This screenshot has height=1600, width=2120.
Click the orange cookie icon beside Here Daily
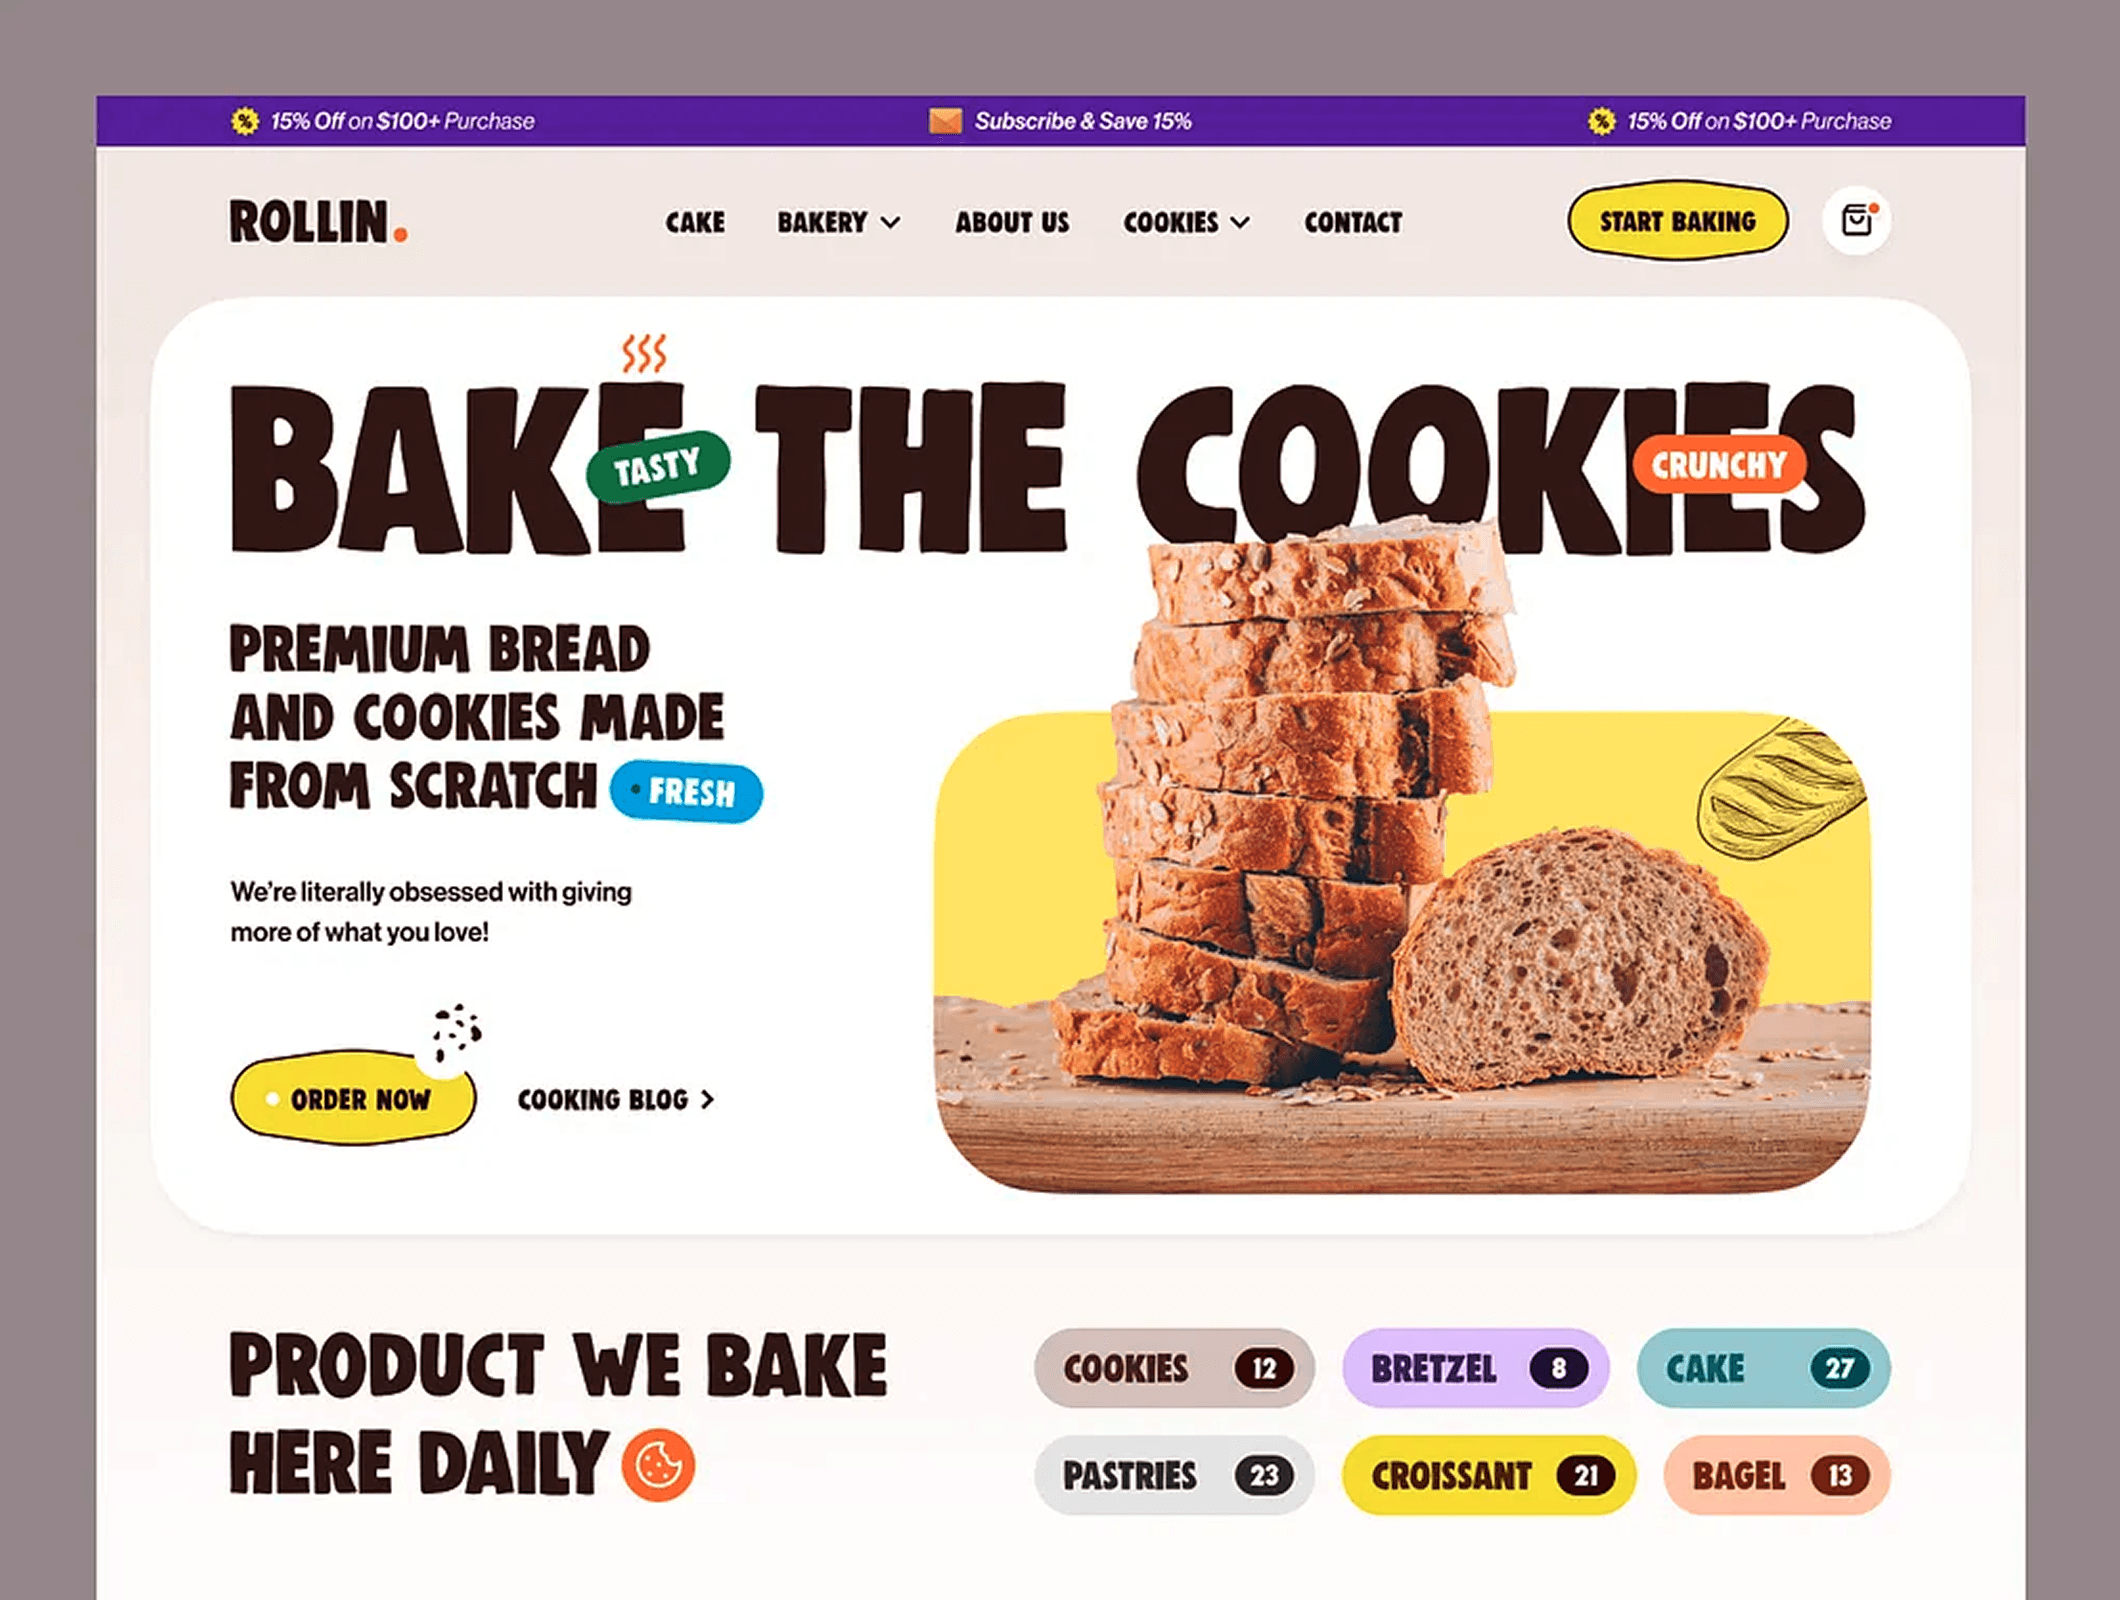point(658,1465)
